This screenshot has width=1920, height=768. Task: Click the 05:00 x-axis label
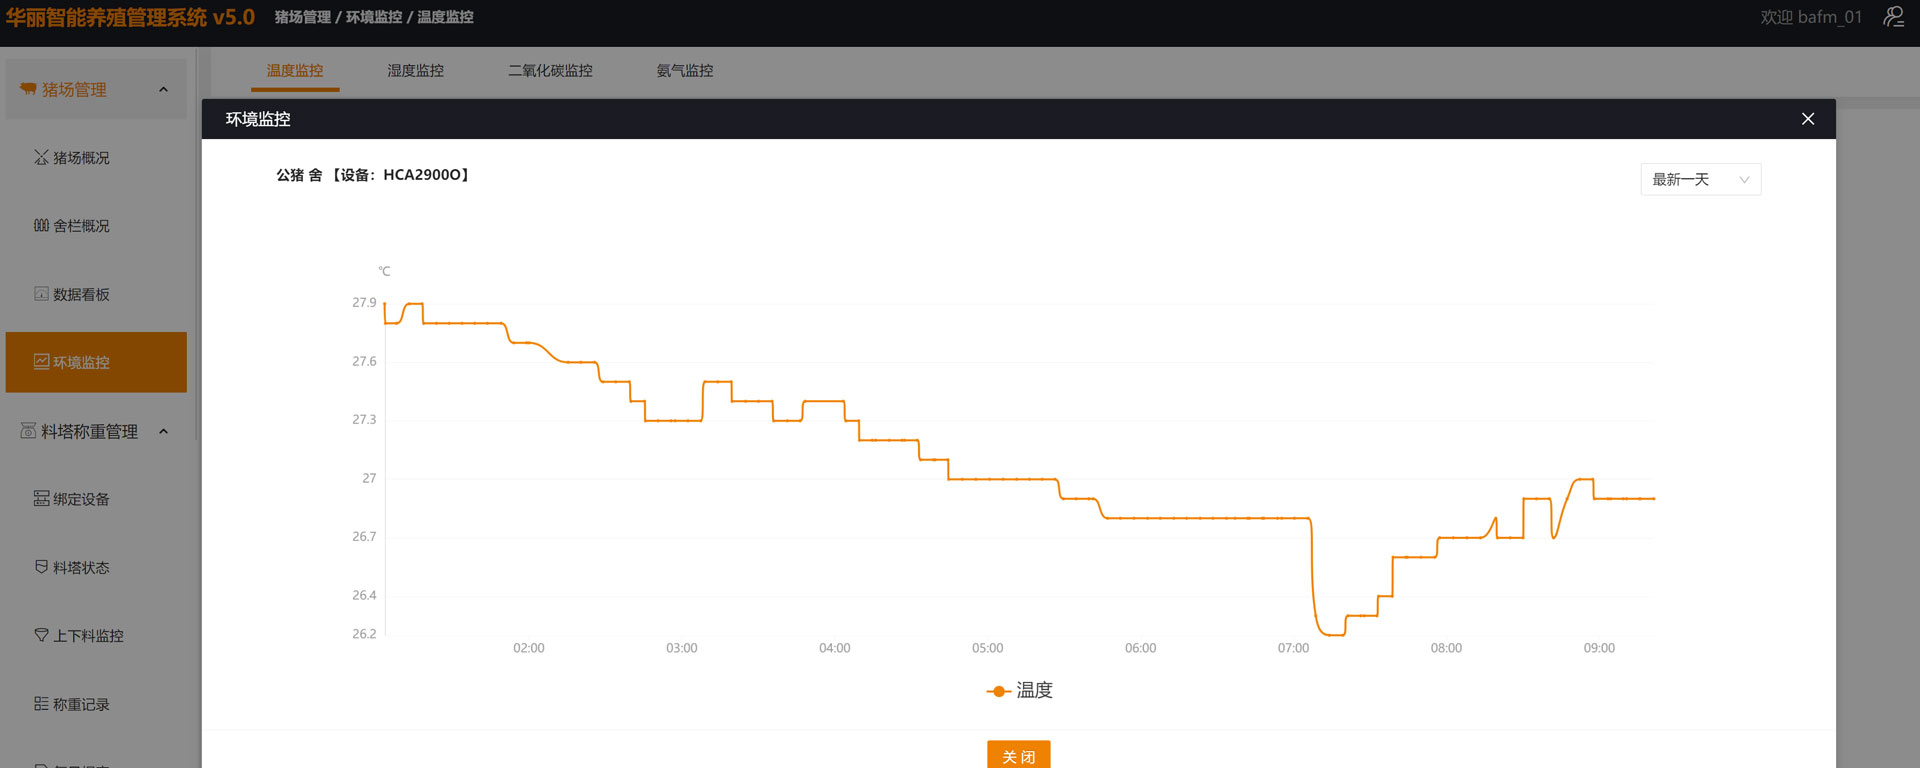tap(987, 648)
